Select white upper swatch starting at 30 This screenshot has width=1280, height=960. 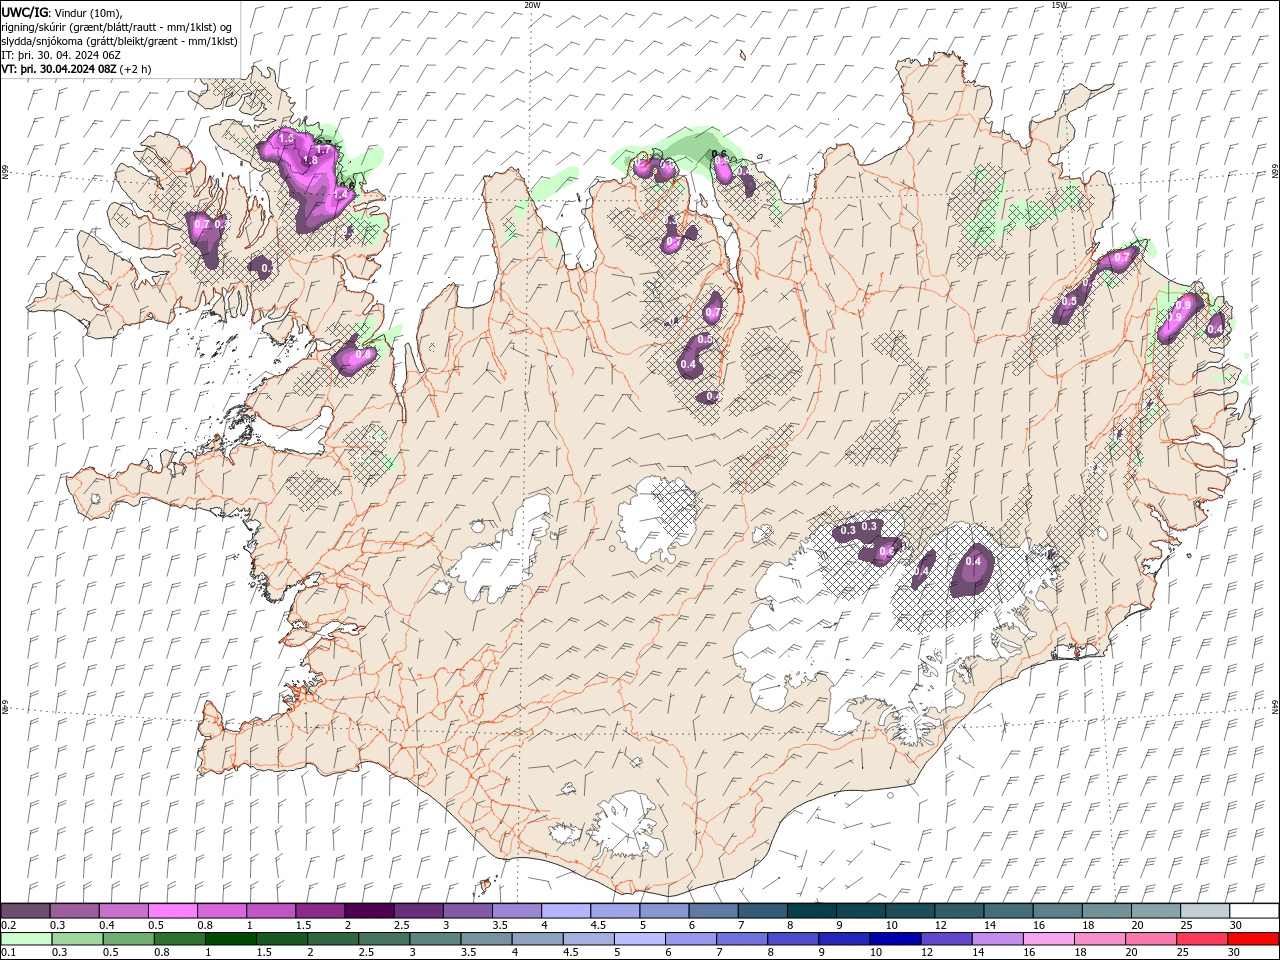1253,911
